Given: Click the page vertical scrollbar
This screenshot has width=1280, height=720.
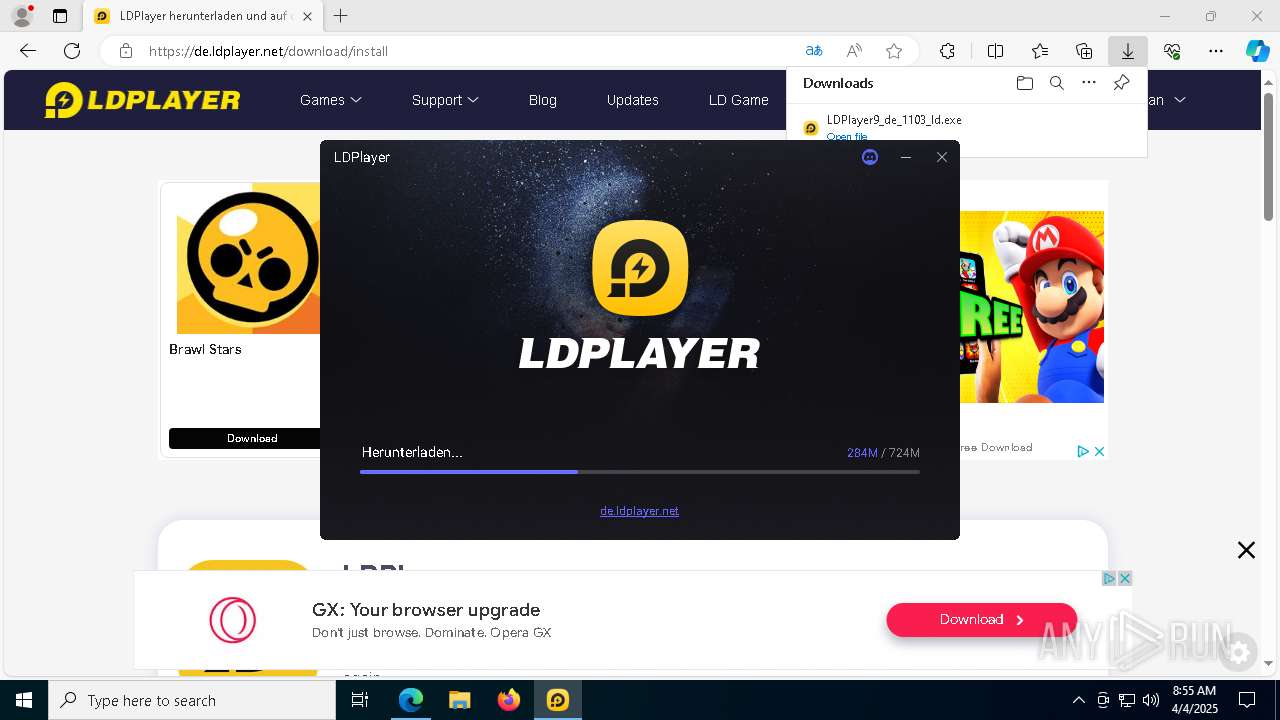Looking at the screenshot, I should coord(1269,155).
